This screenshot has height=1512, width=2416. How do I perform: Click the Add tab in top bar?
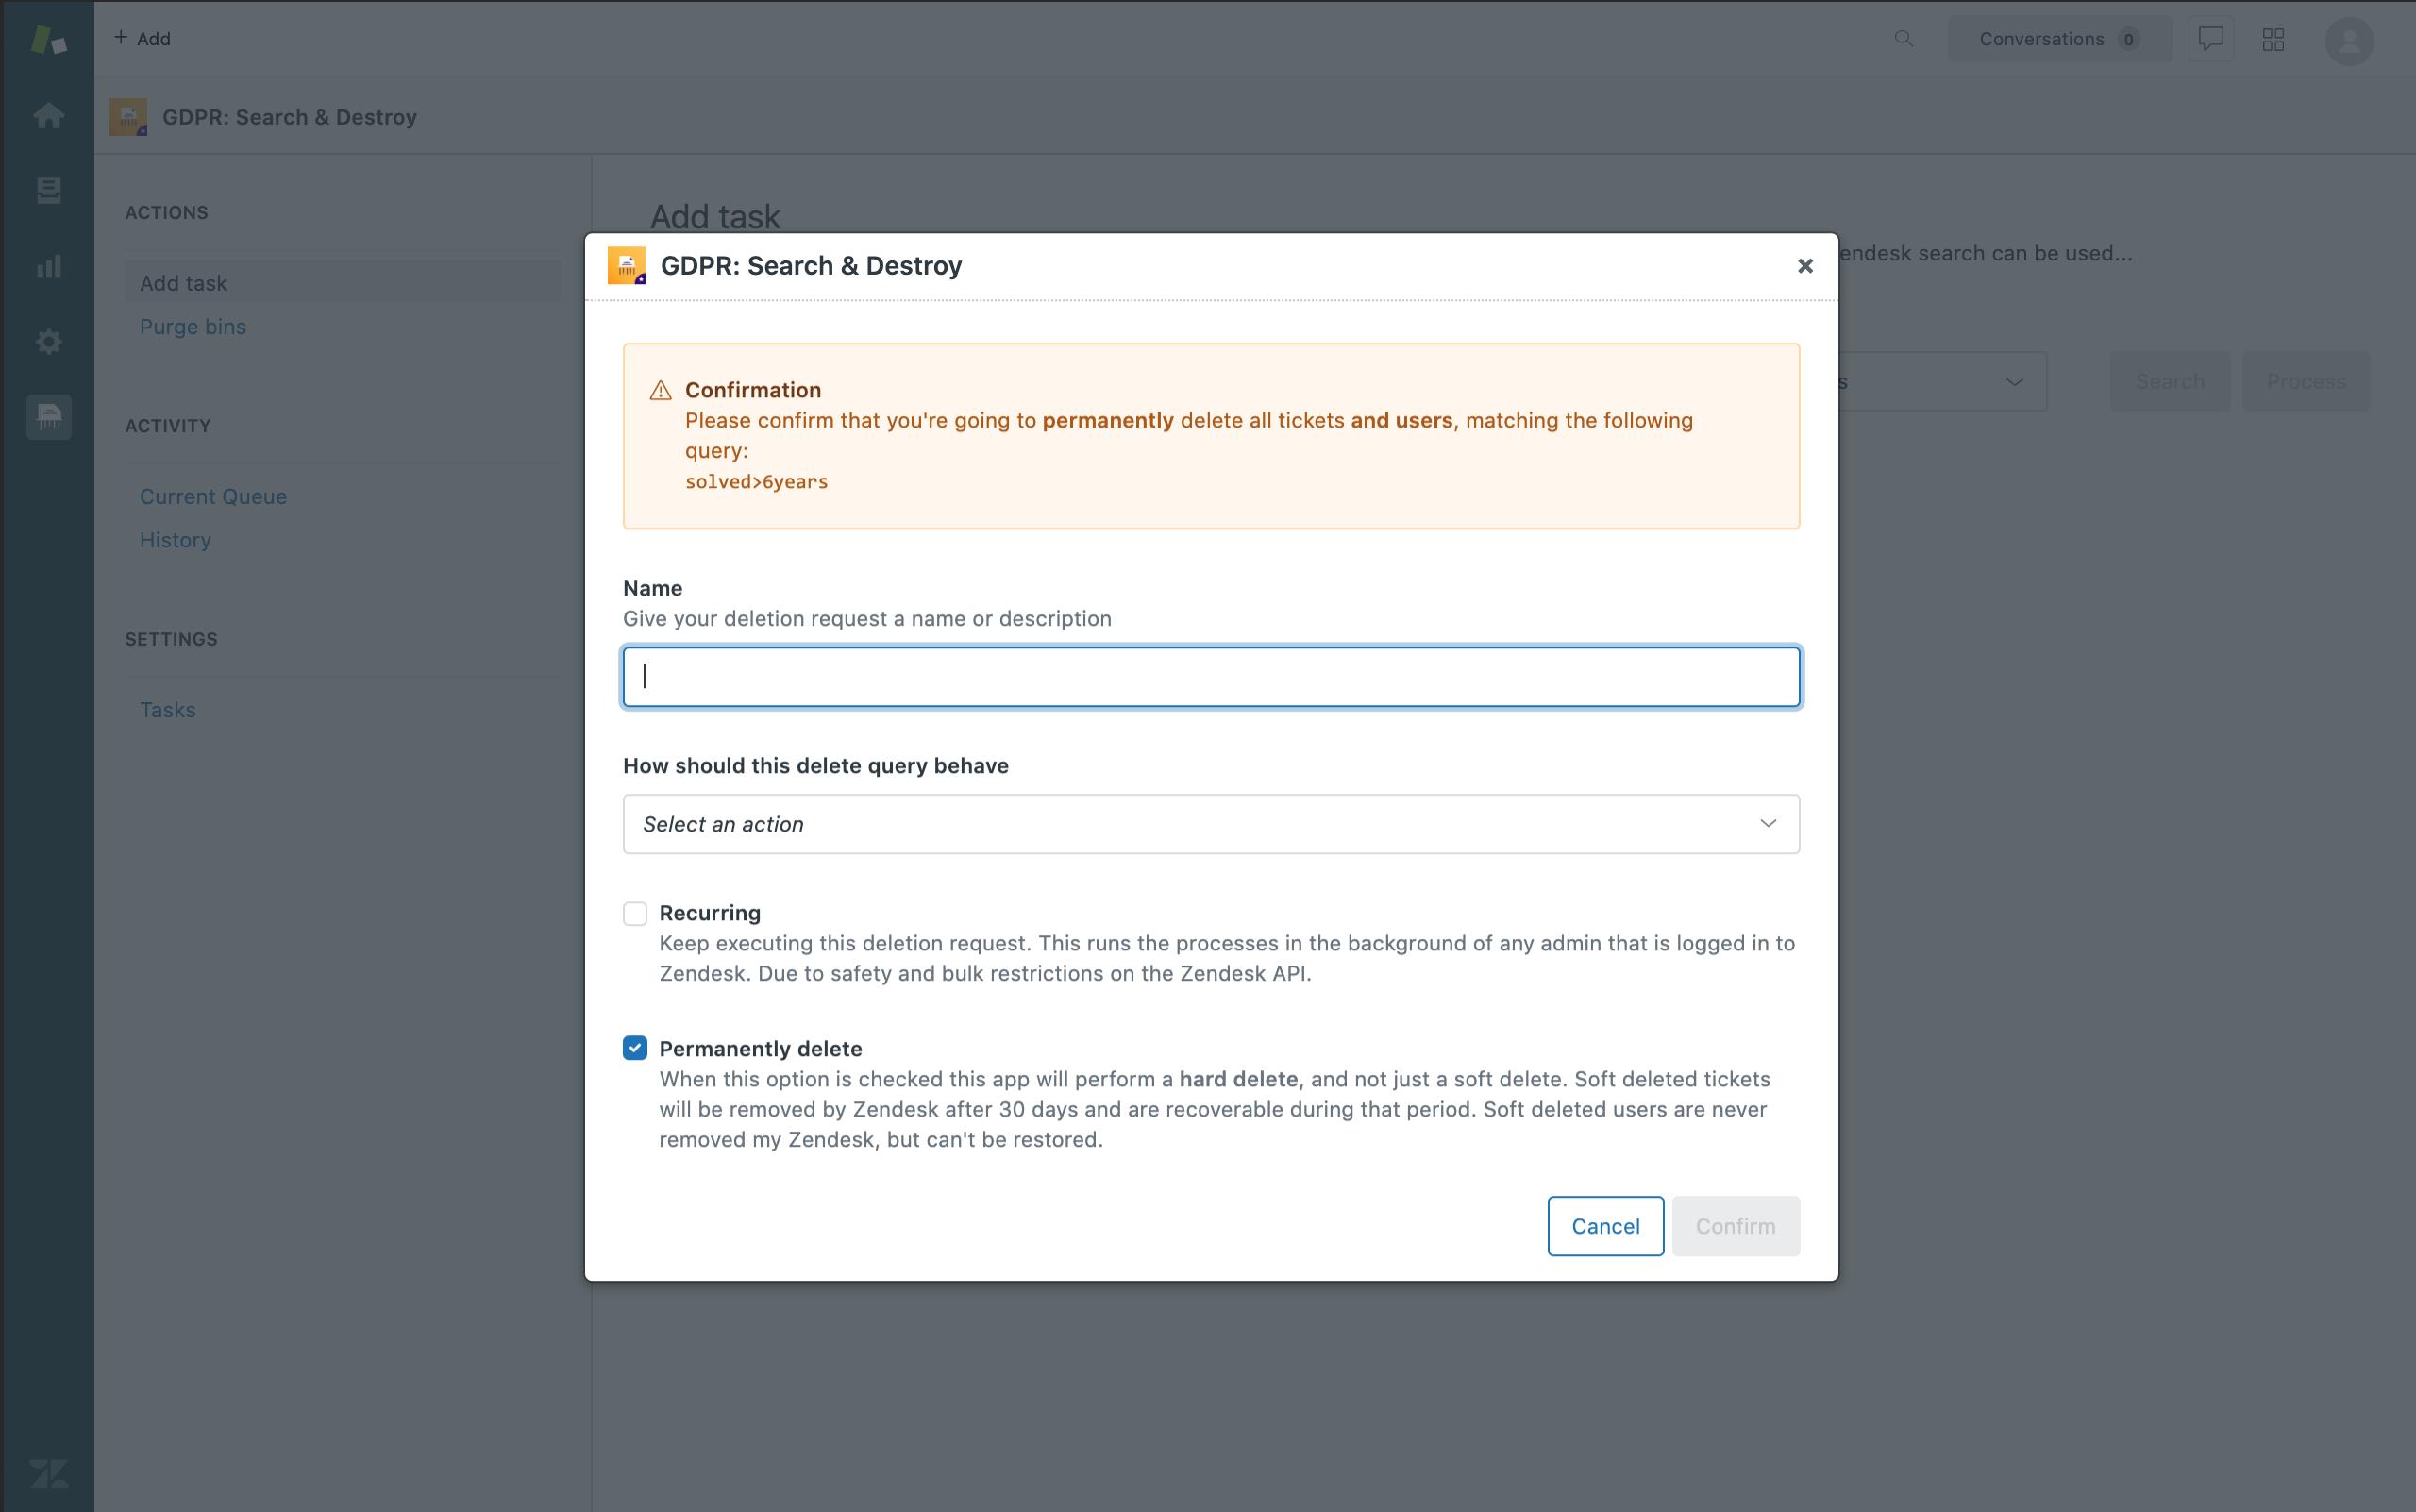(x=143, y=39)
